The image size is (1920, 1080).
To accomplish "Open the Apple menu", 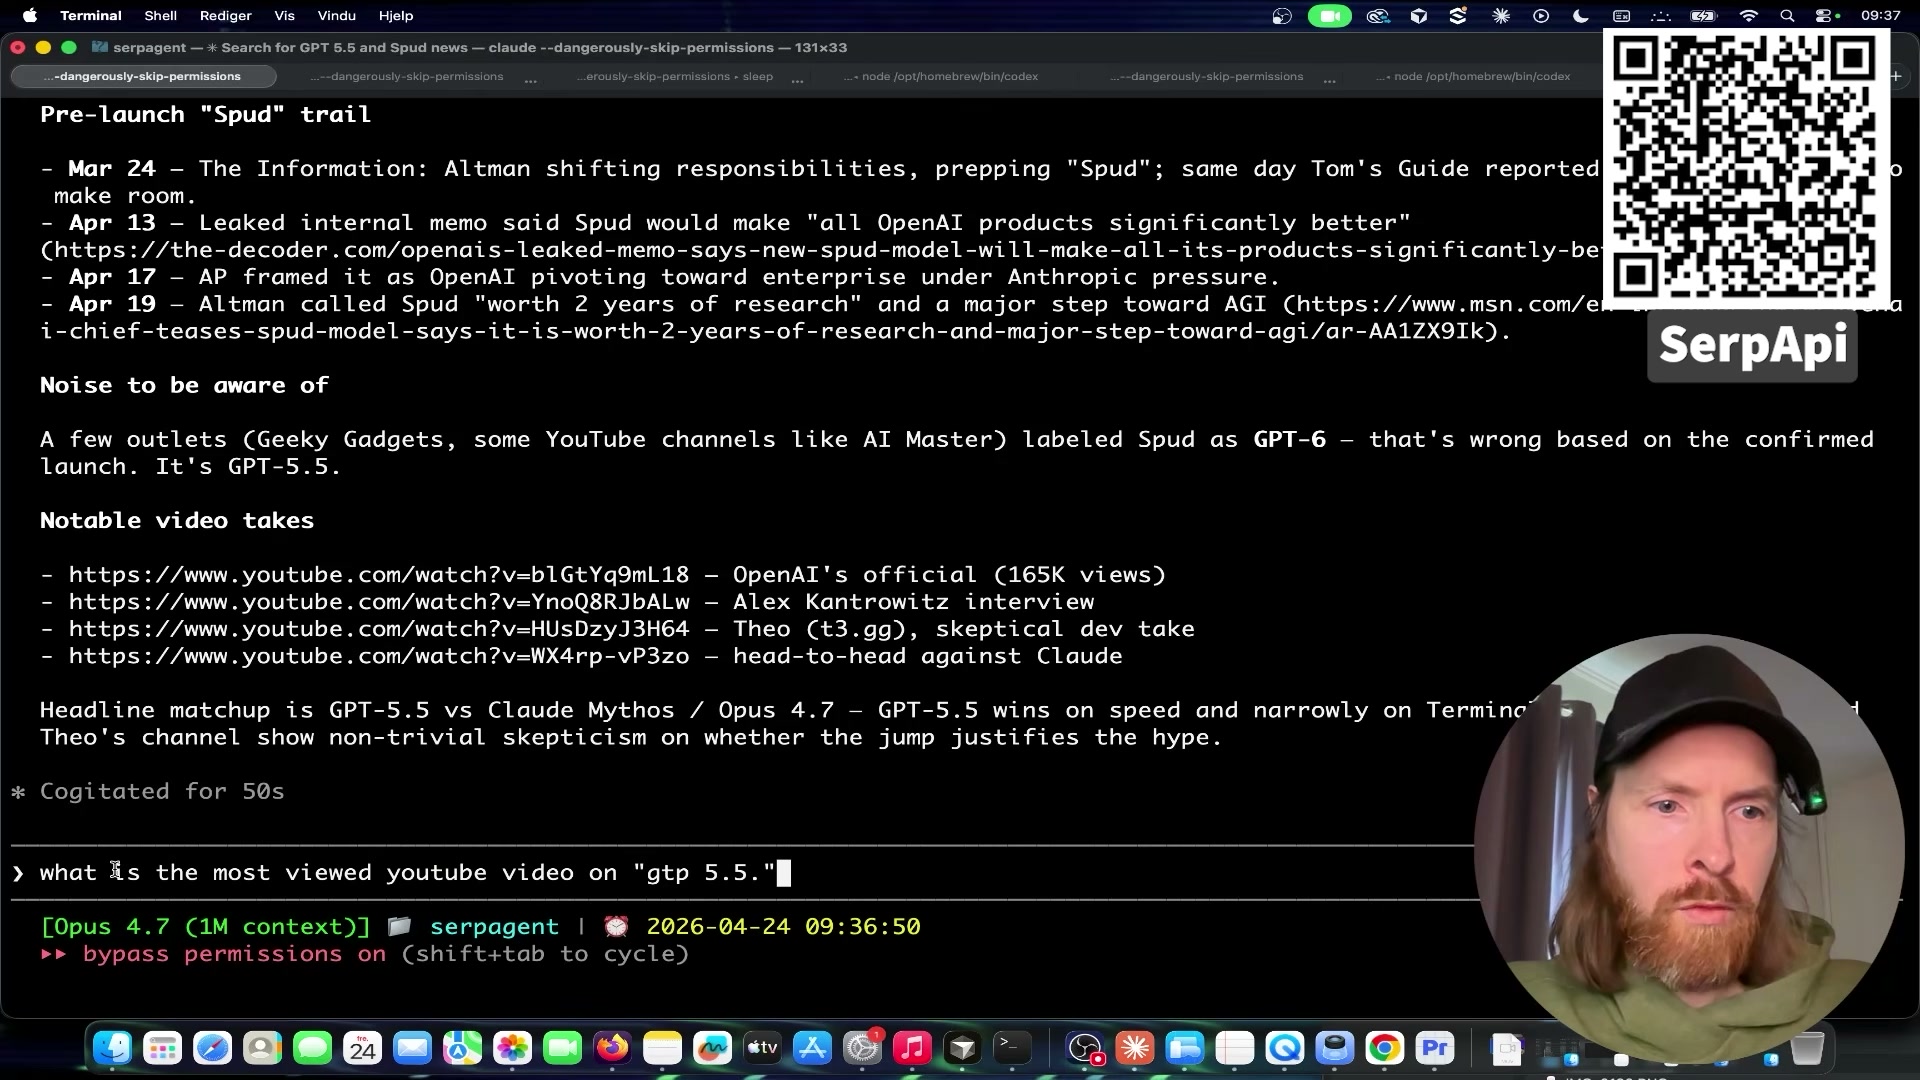I will pos(30,16).
